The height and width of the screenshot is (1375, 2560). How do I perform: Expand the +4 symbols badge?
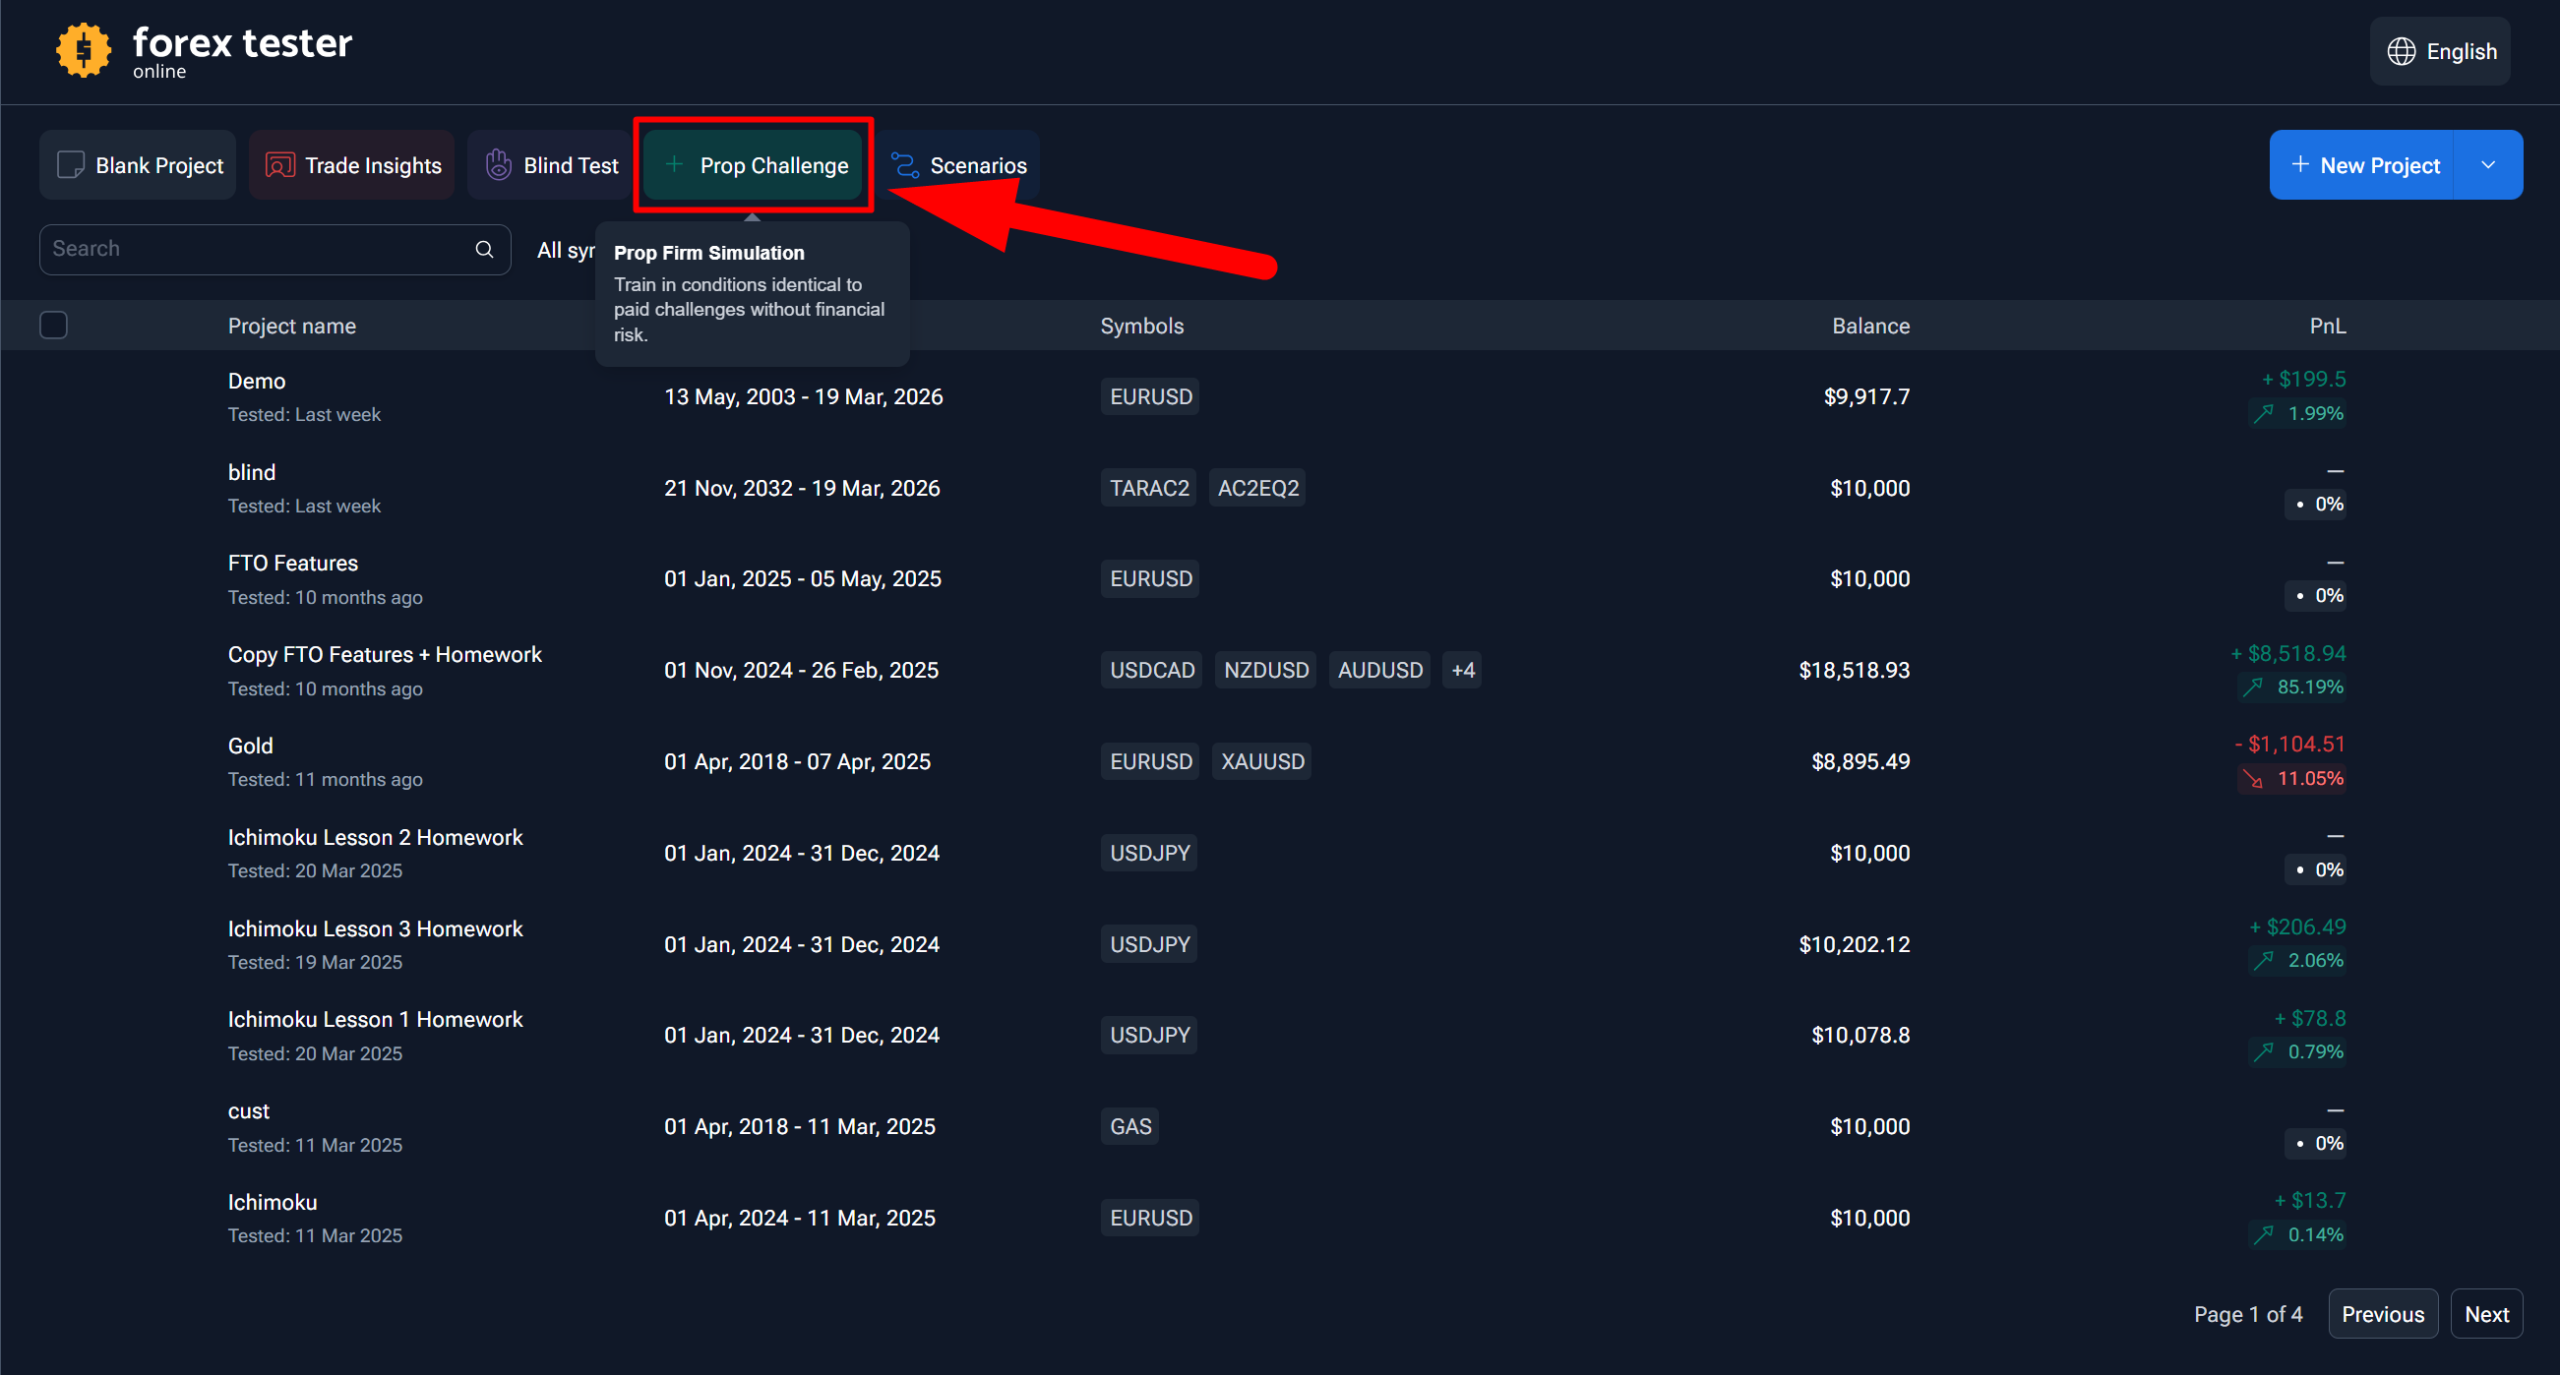[x=1462, y=670]
